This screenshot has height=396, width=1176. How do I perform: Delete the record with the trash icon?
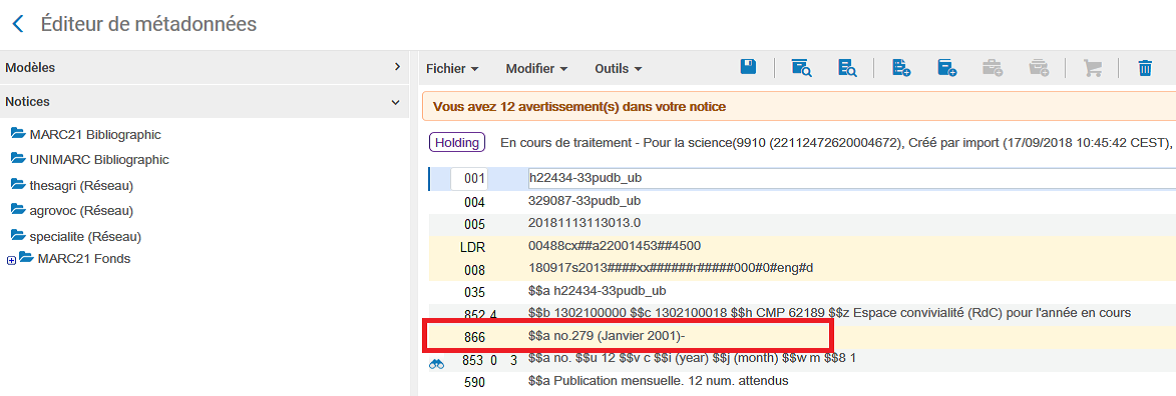coord(1145,68)
